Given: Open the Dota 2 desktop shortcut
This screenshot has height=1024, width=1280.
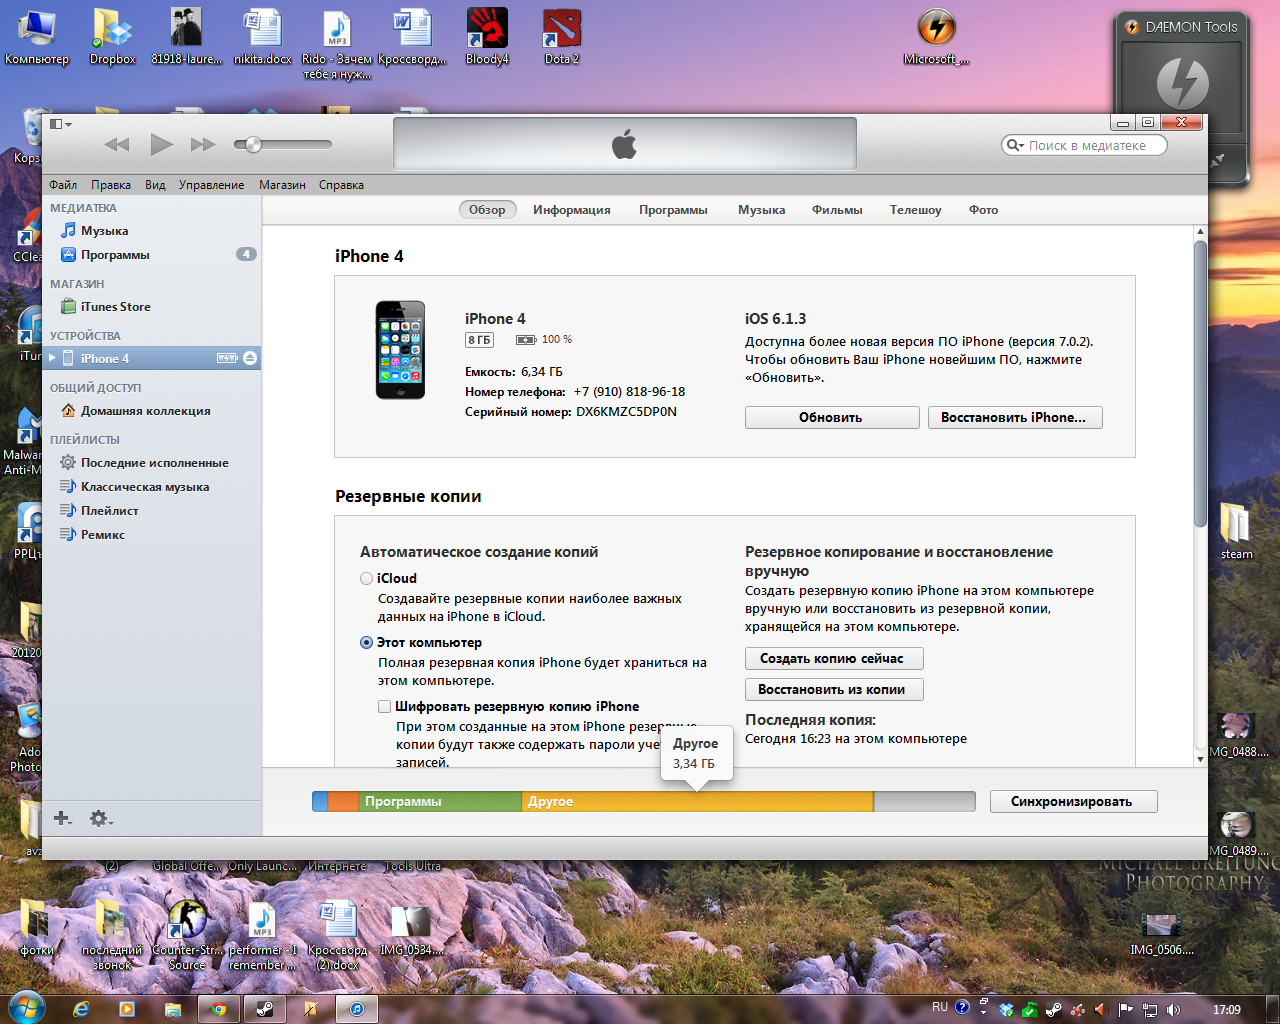Looking at the screenshot, I should click(562, 38).
